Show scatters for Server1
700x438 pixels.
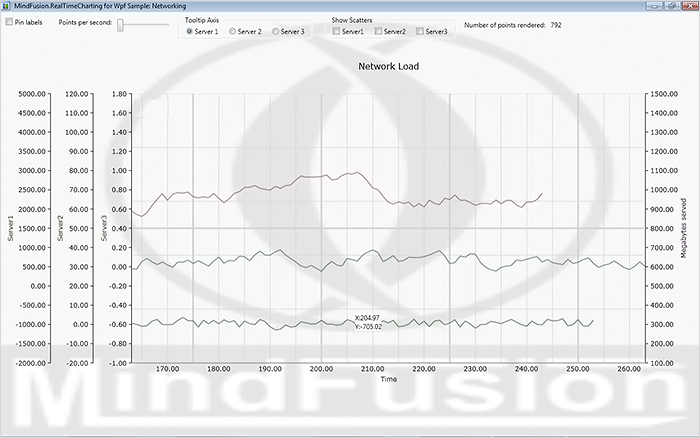pyautogui.click(x=337, y=32)
